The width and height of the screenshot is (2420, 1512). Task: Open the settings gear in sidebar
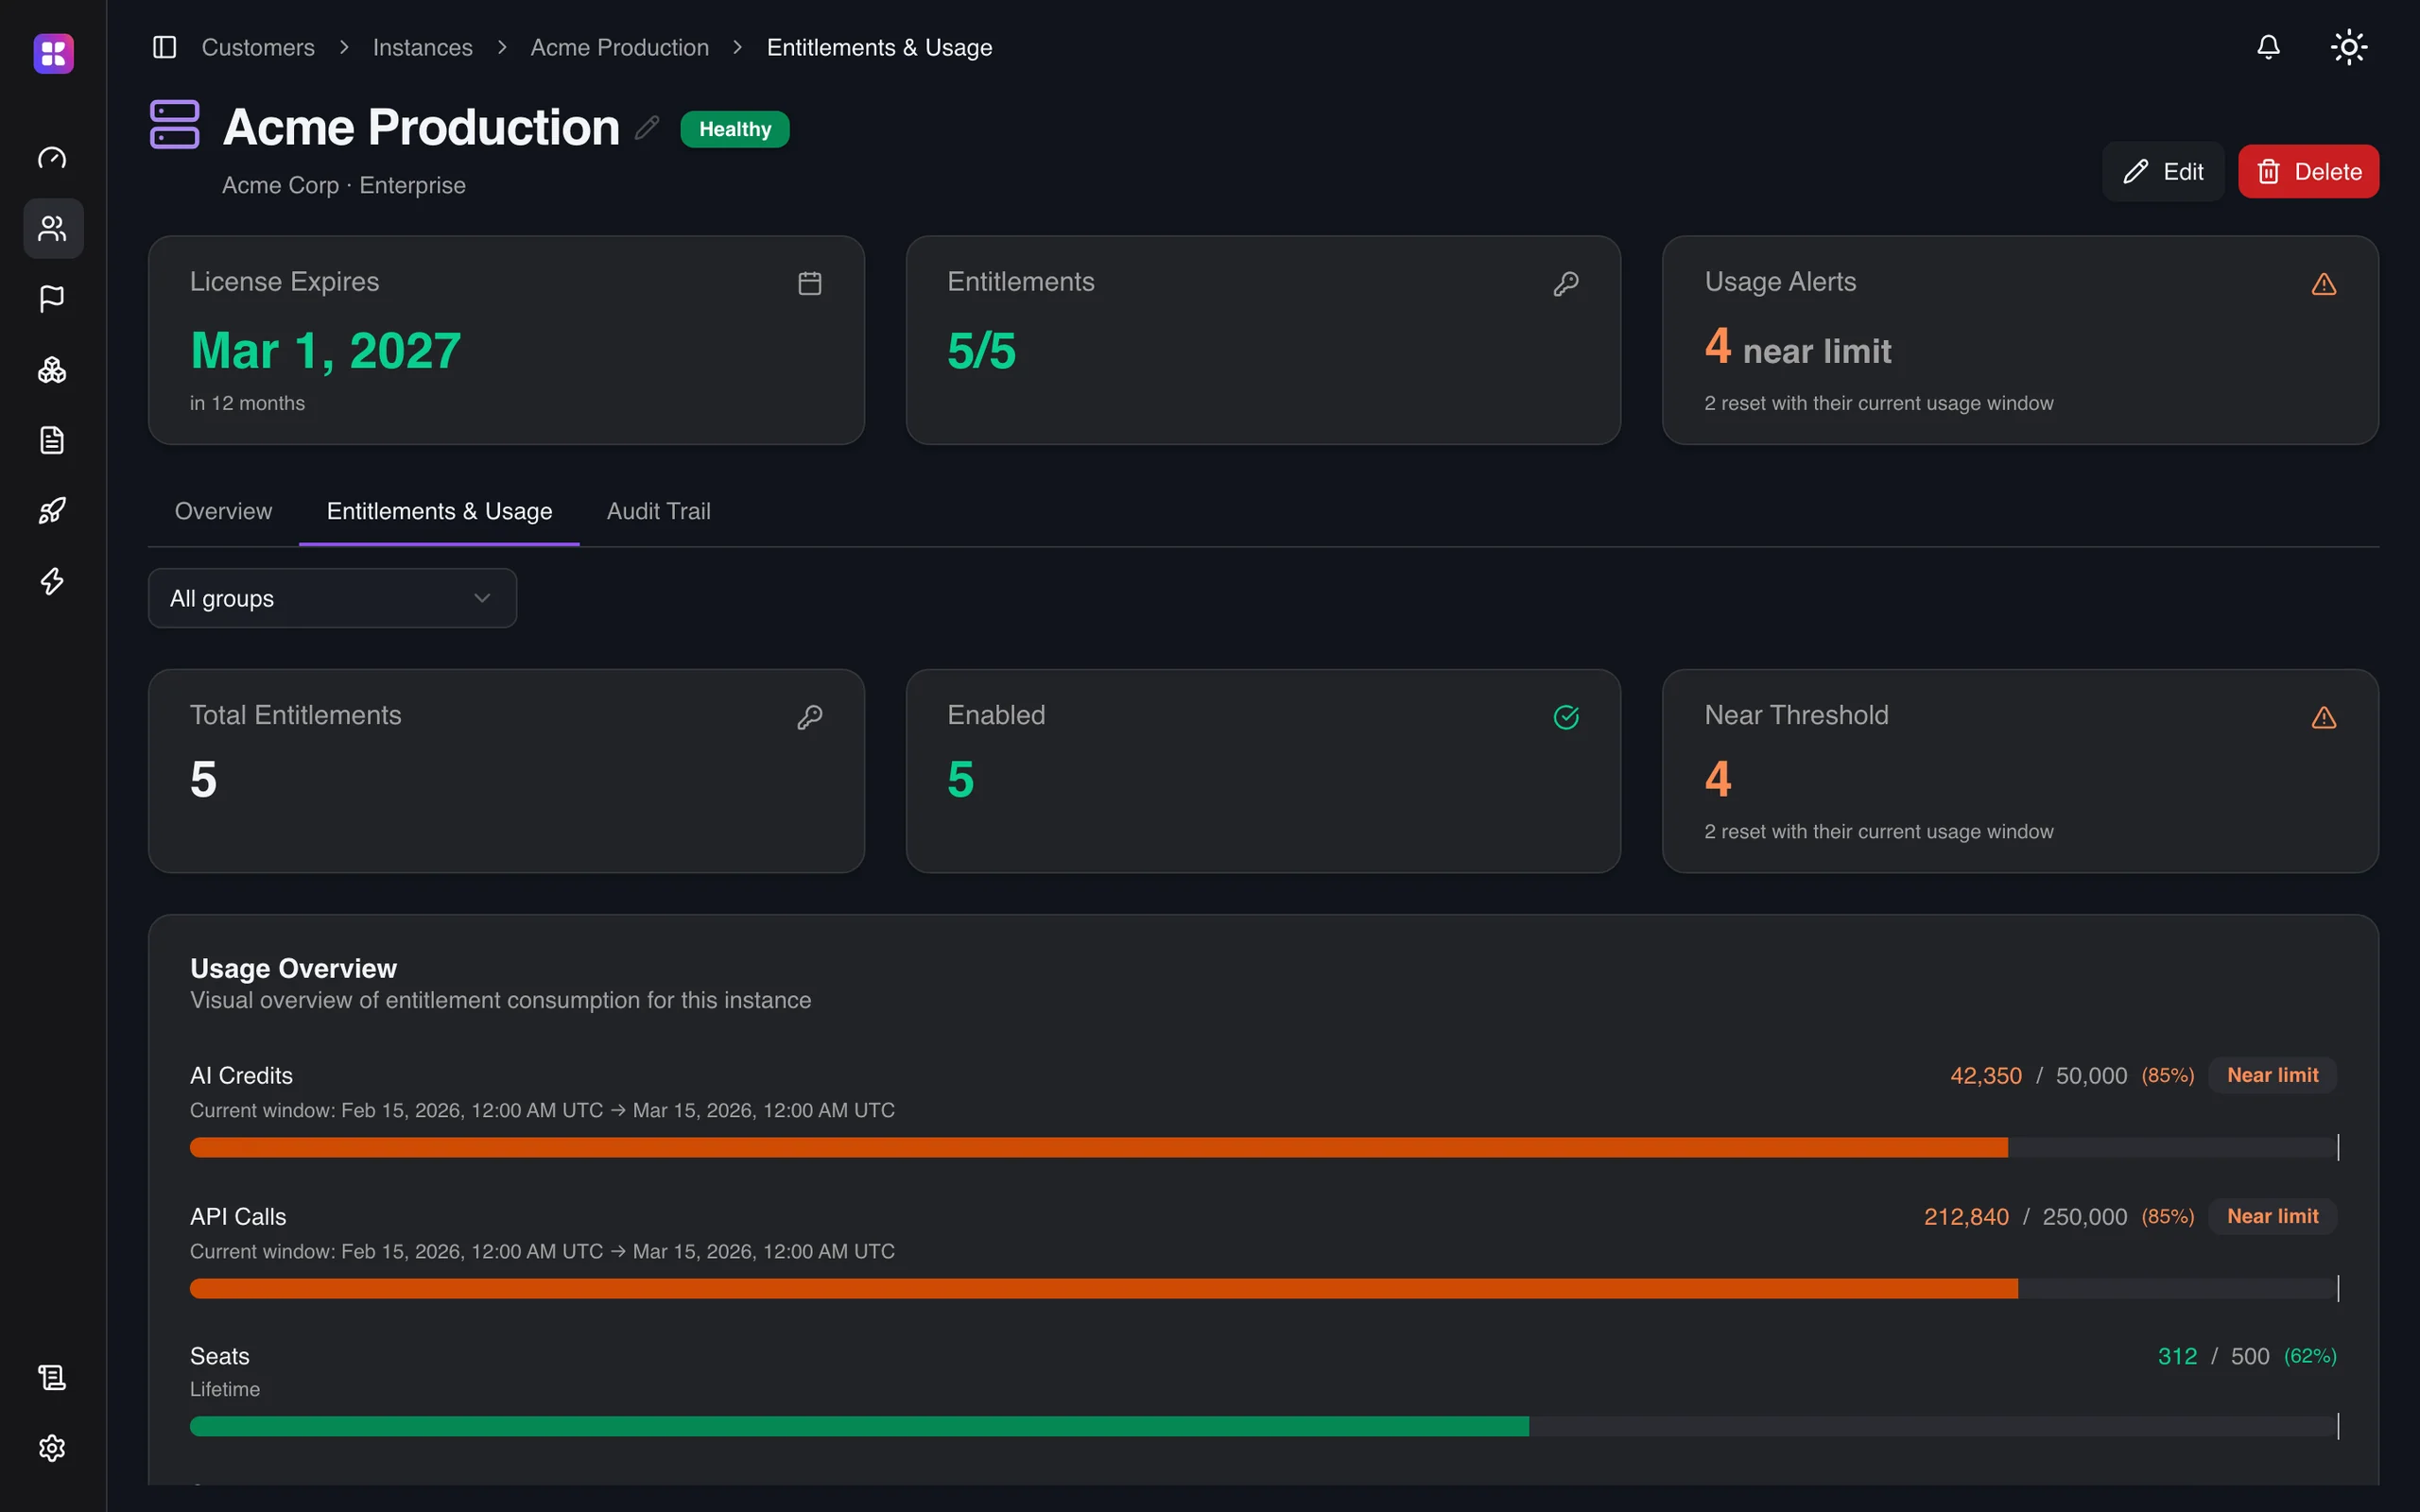52,1448
